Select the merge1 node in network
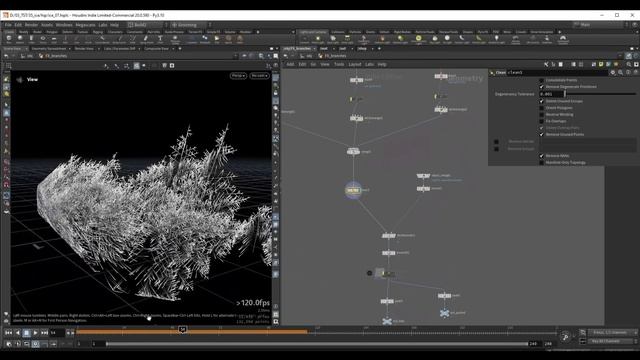The height and width of the screenshot is (360, 640). tap(353, 151)
